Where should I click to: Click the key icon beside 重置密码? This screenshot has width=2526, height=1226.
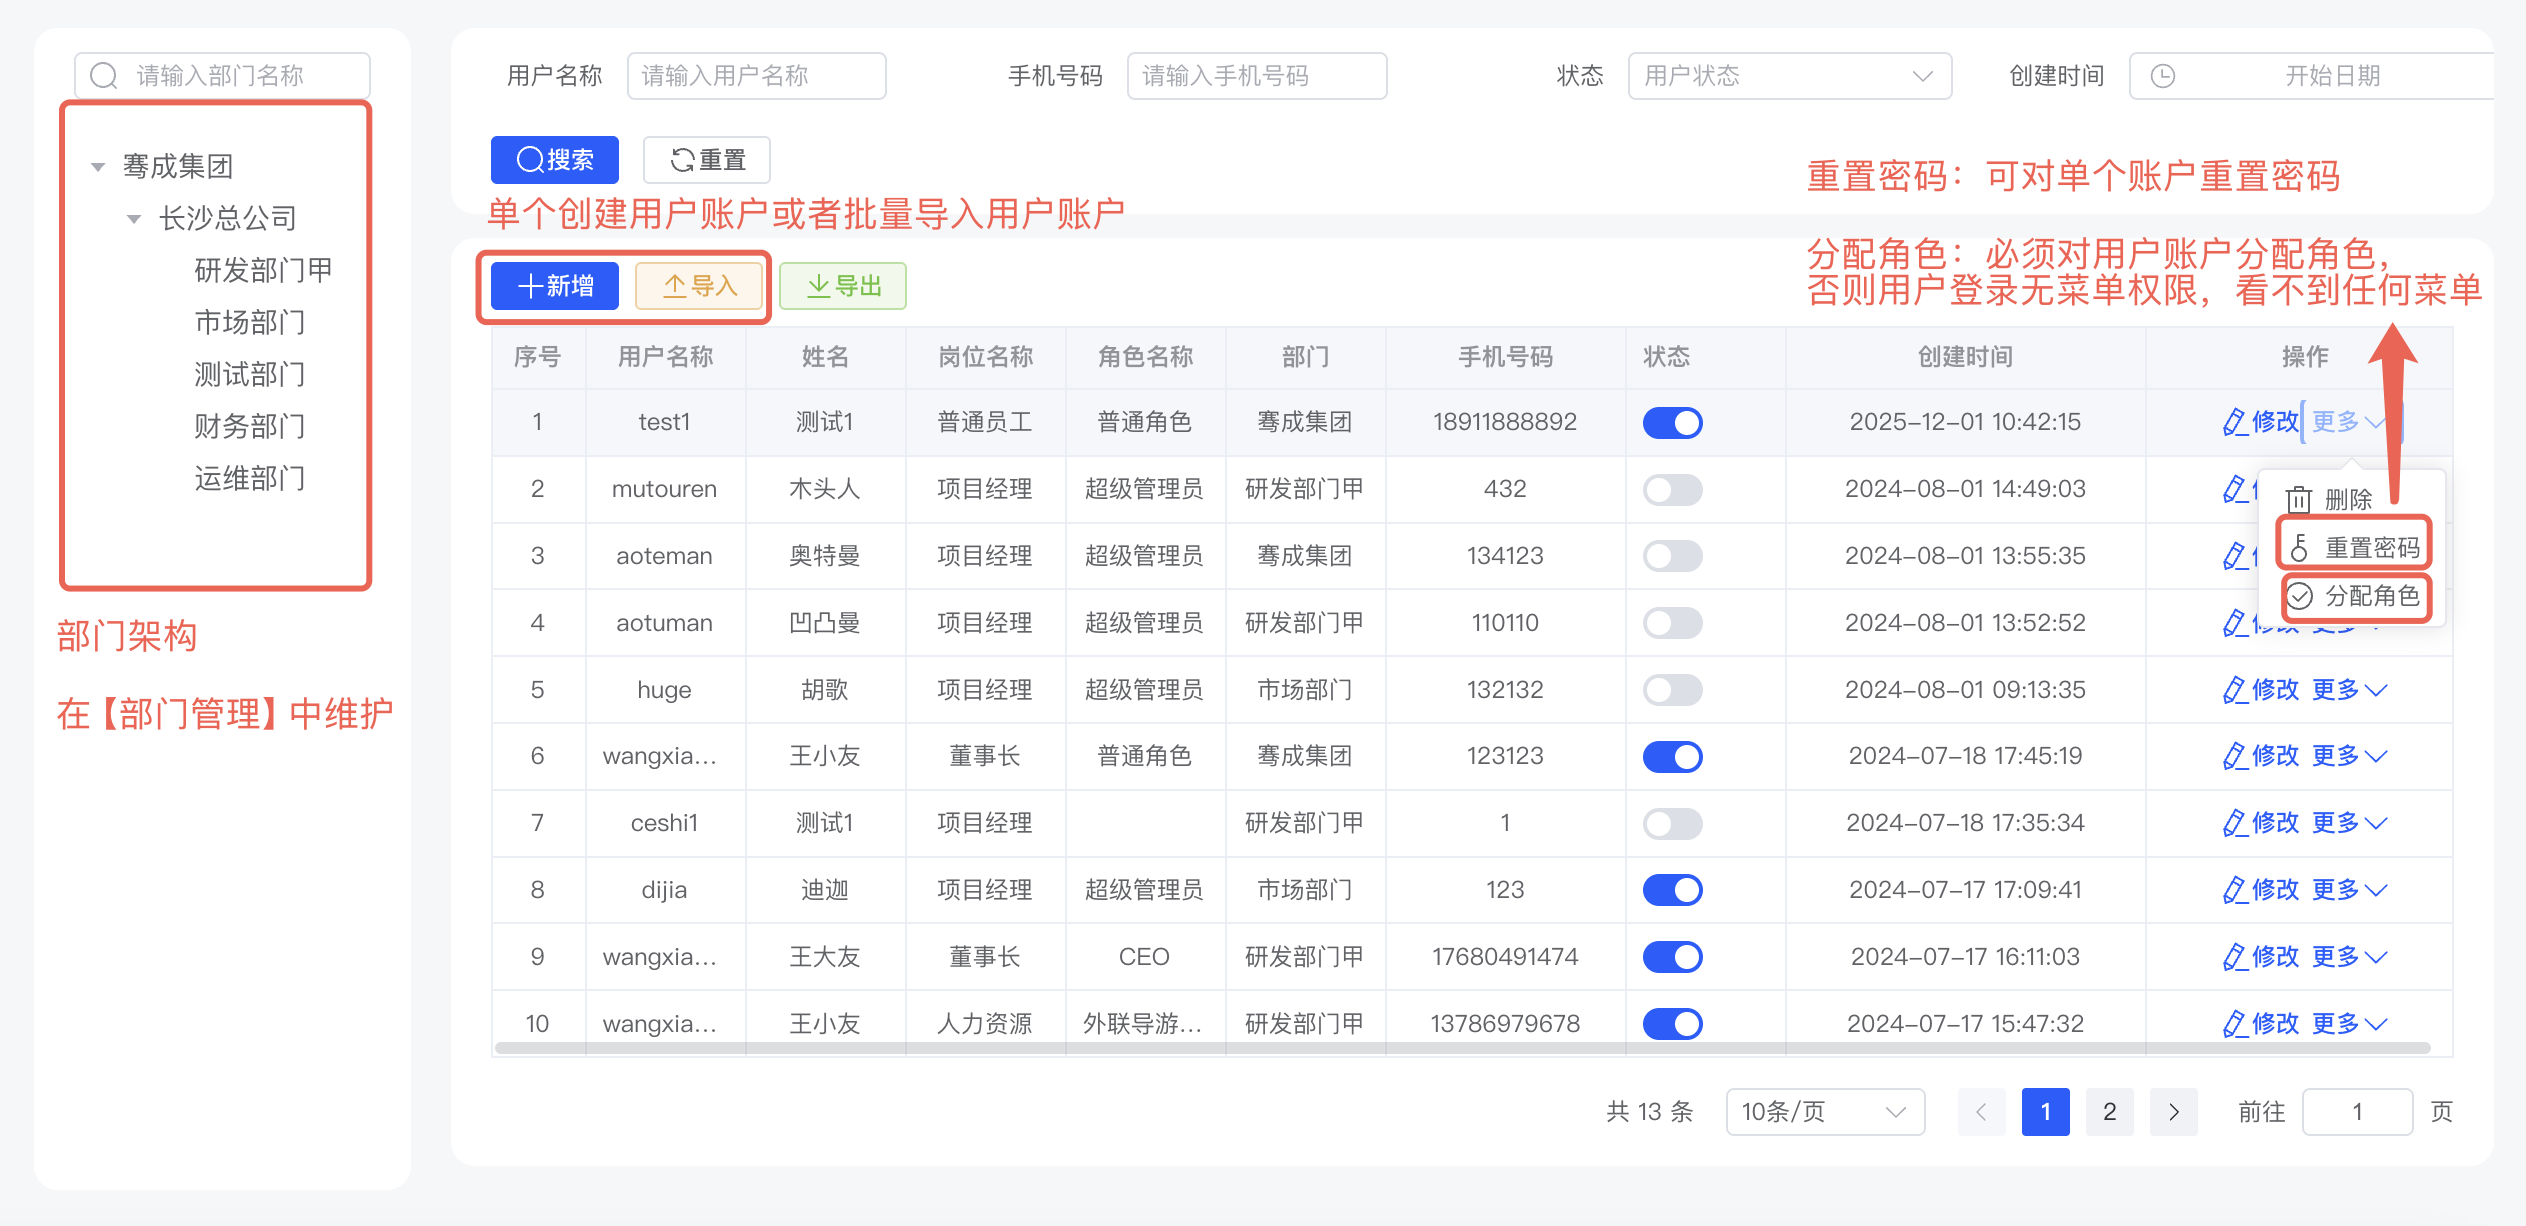coord(2300,546)
